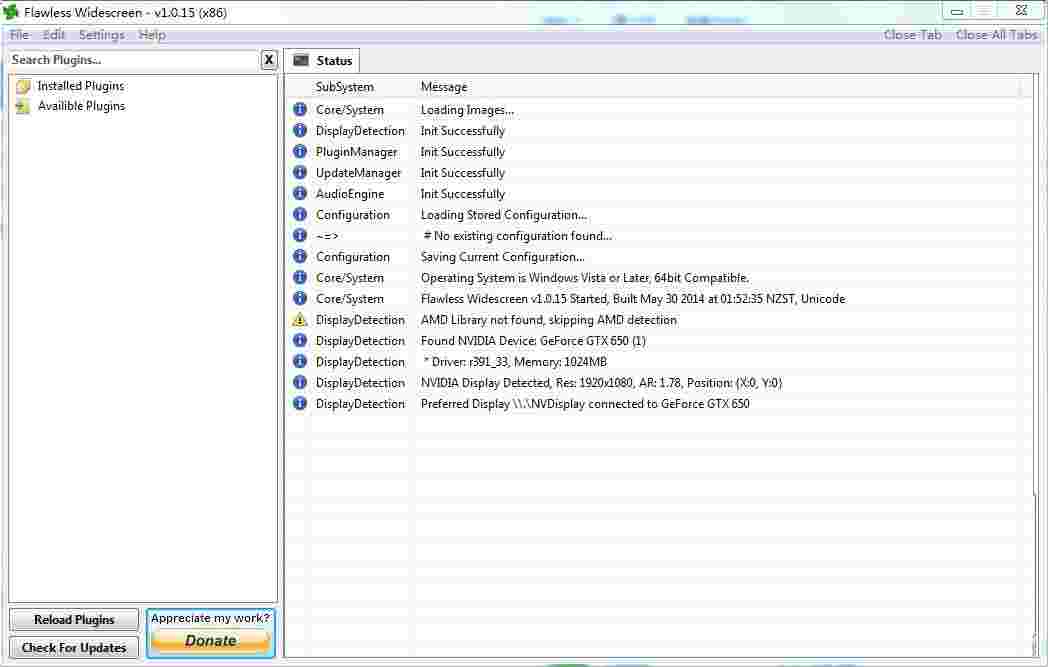Viewport: 1048px width, 667px height.
Task: Open the Edit menu
Action: [x=54, y=35]
